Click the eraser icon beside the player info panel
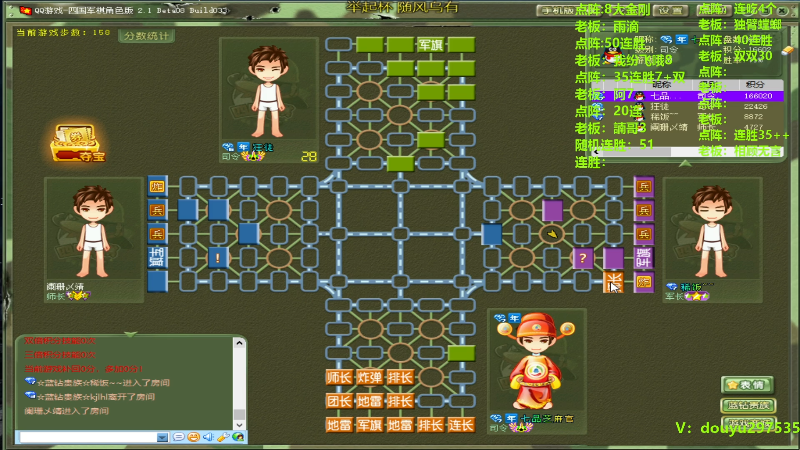The image size is (800, 450). click(787, 50)
